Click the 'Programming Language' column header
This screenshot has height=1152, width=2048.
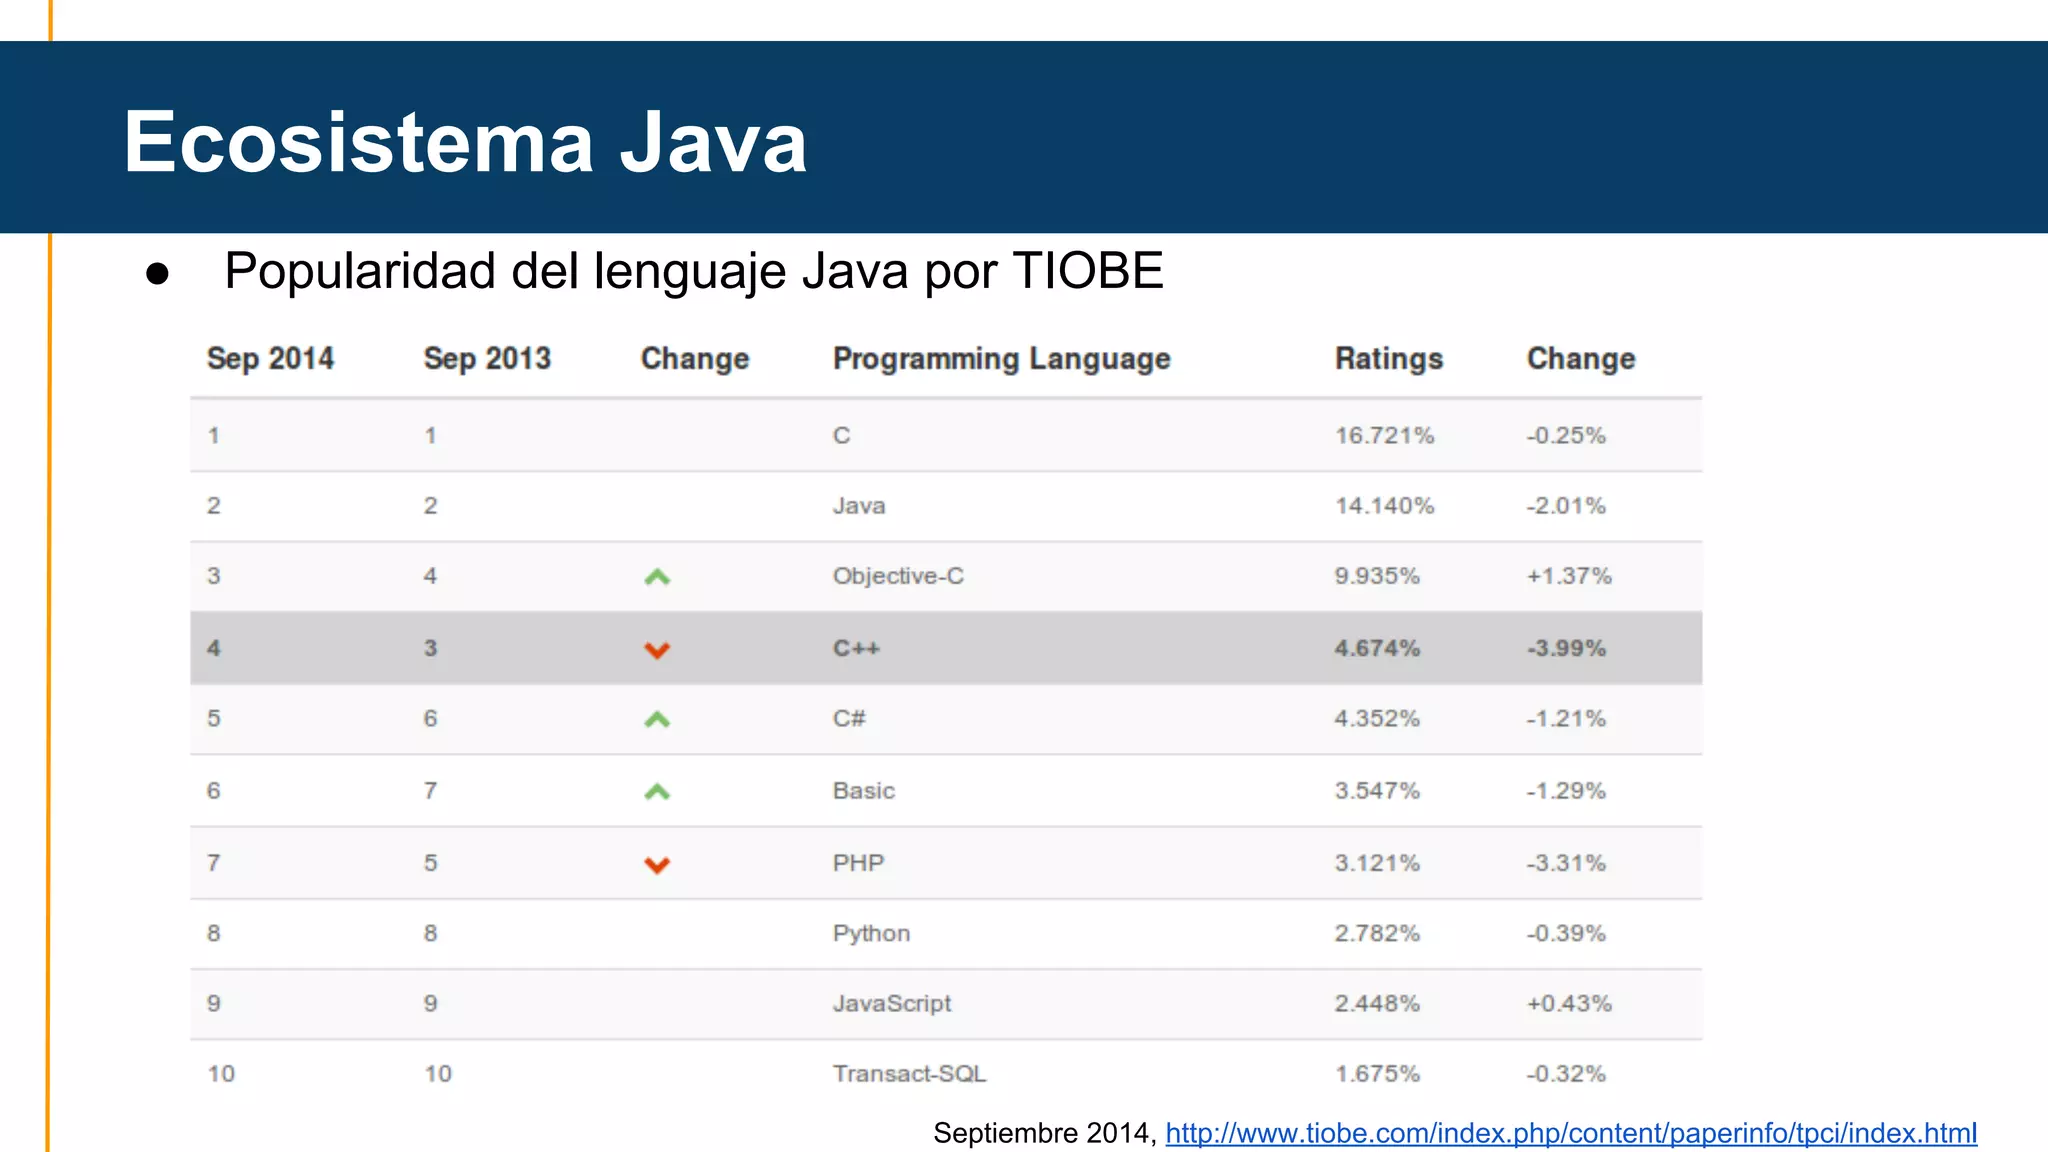coord(1001,358)
